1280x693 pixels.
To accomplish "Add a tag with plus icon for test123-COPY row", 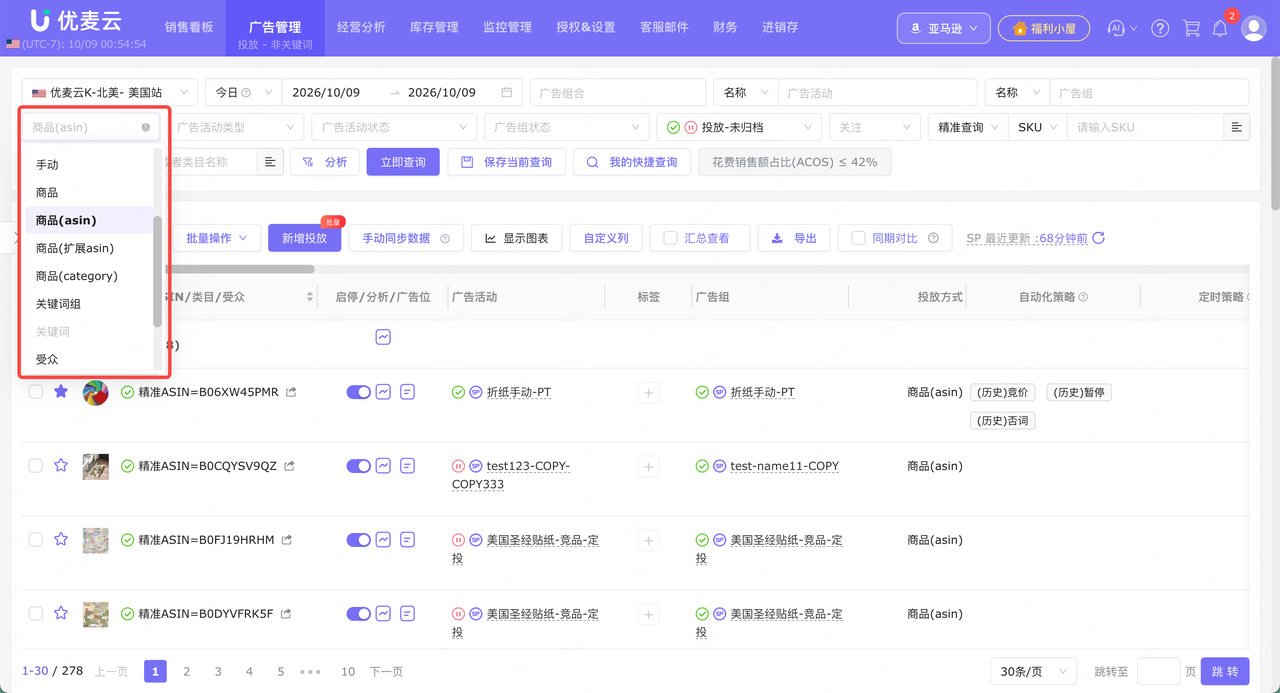I will tap(649, 467).
